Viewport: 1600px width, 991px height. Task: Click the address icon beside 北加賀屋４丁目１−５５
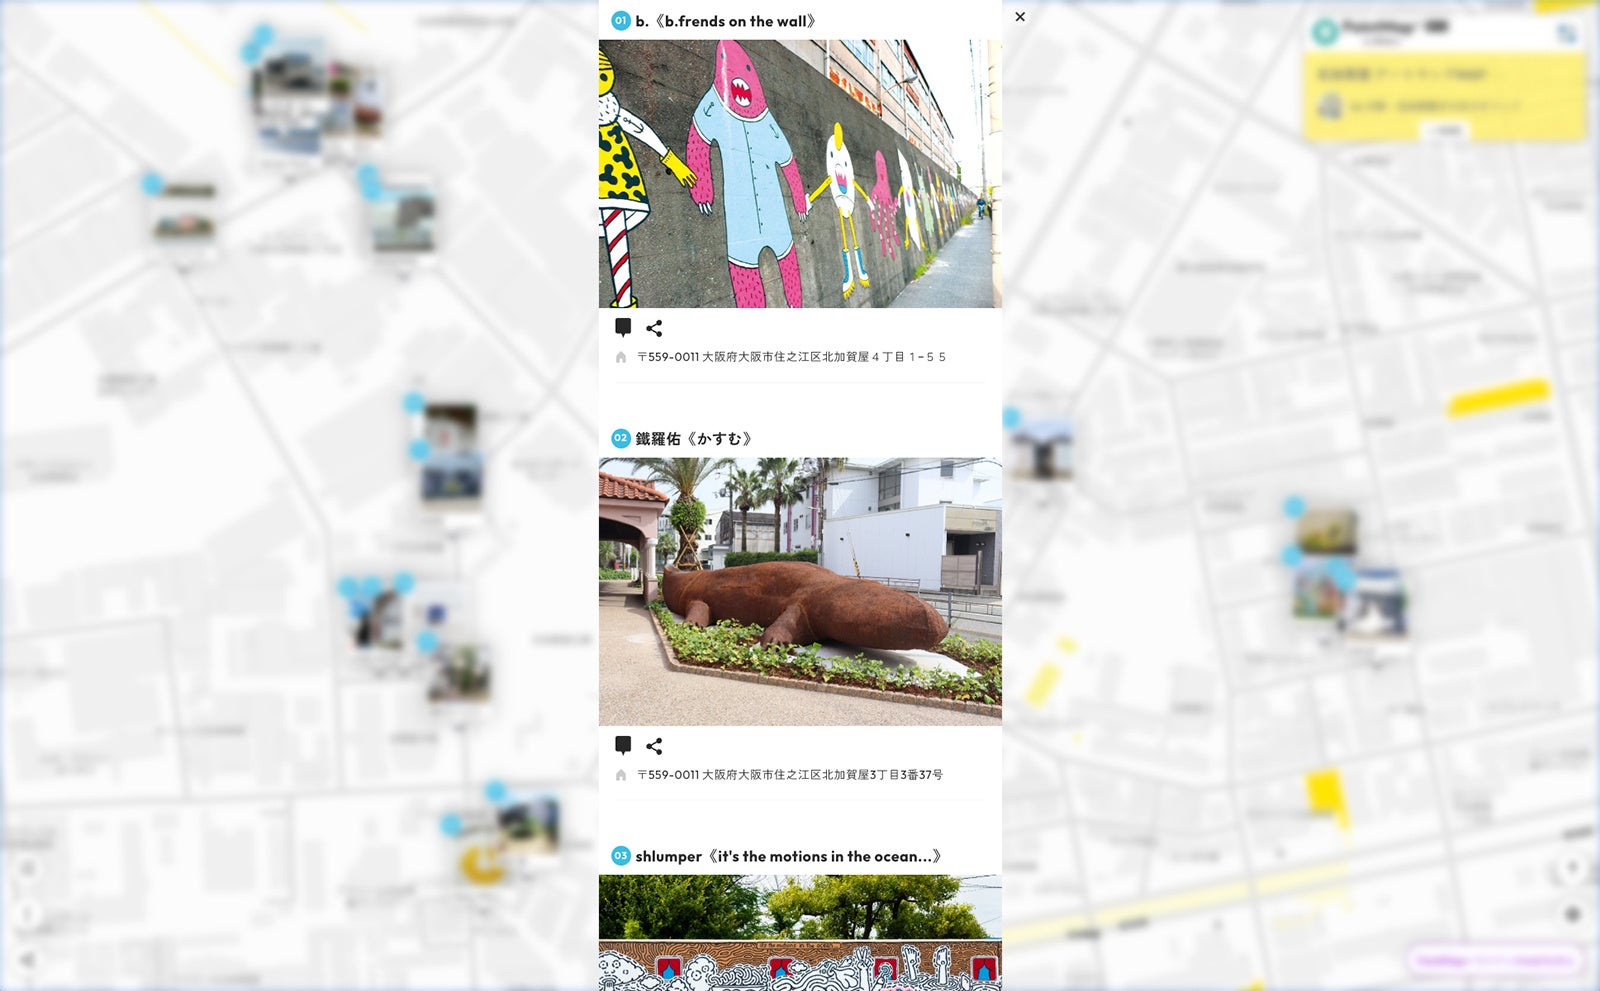point(621,357)
